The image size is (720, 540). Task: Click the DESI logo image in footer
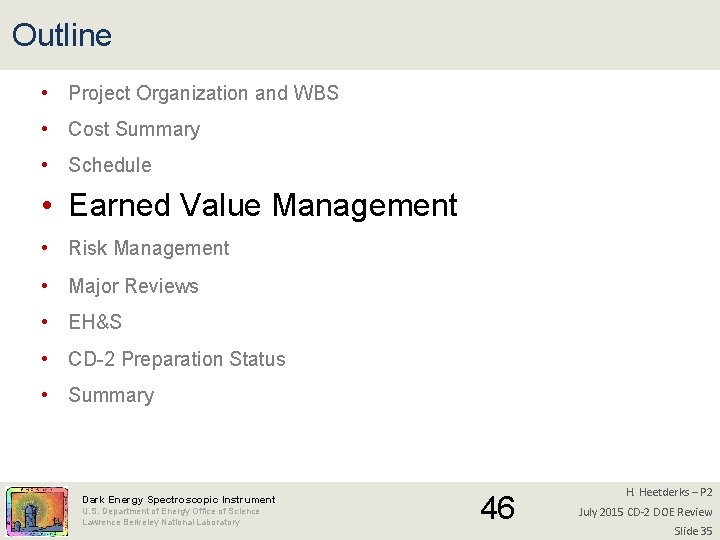[x=36, y=512]
